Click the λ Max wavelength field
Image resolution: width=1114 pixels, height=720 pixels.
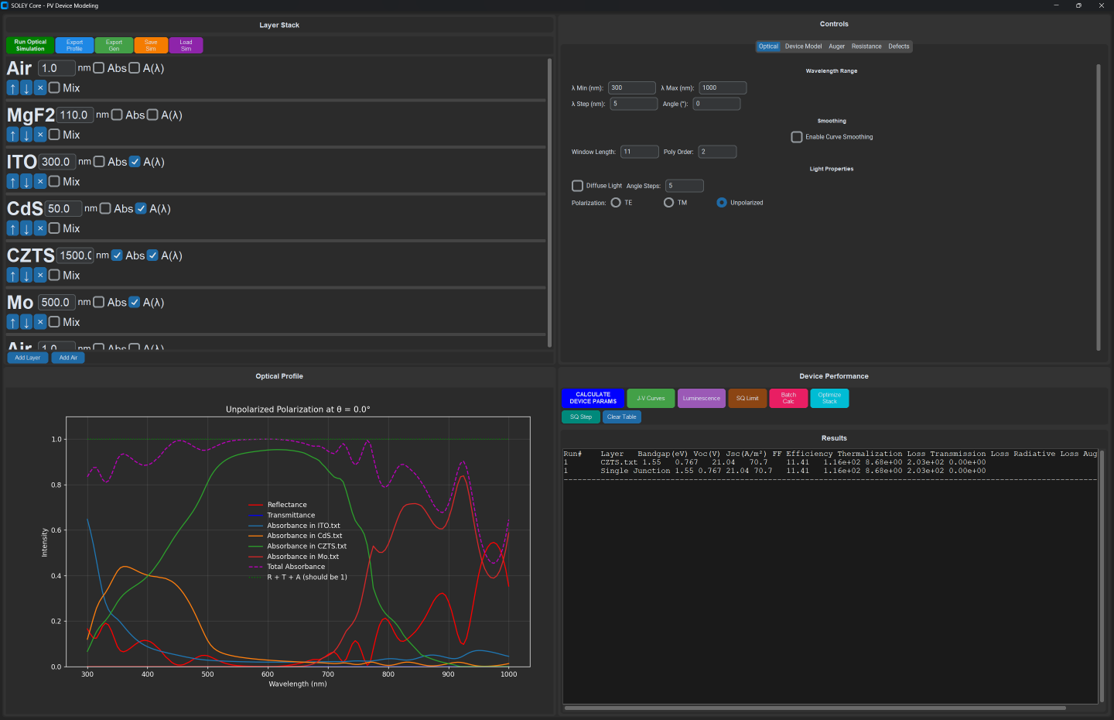point(723,87)
